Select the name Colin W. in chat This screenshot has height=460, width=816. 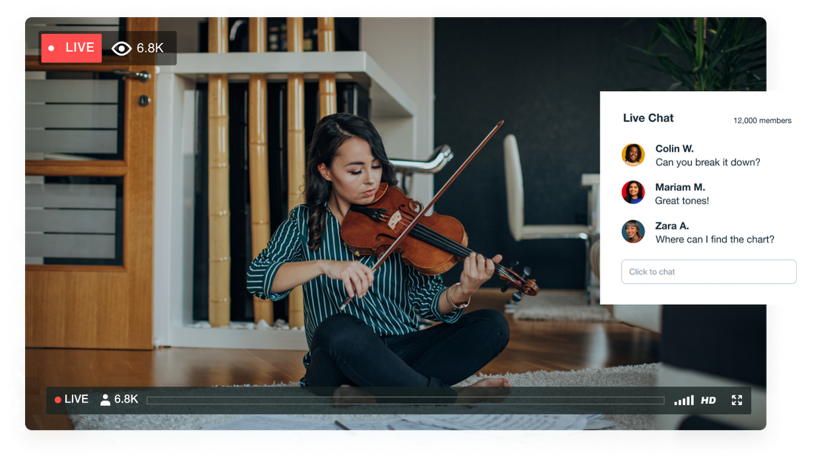coord(674,149)
